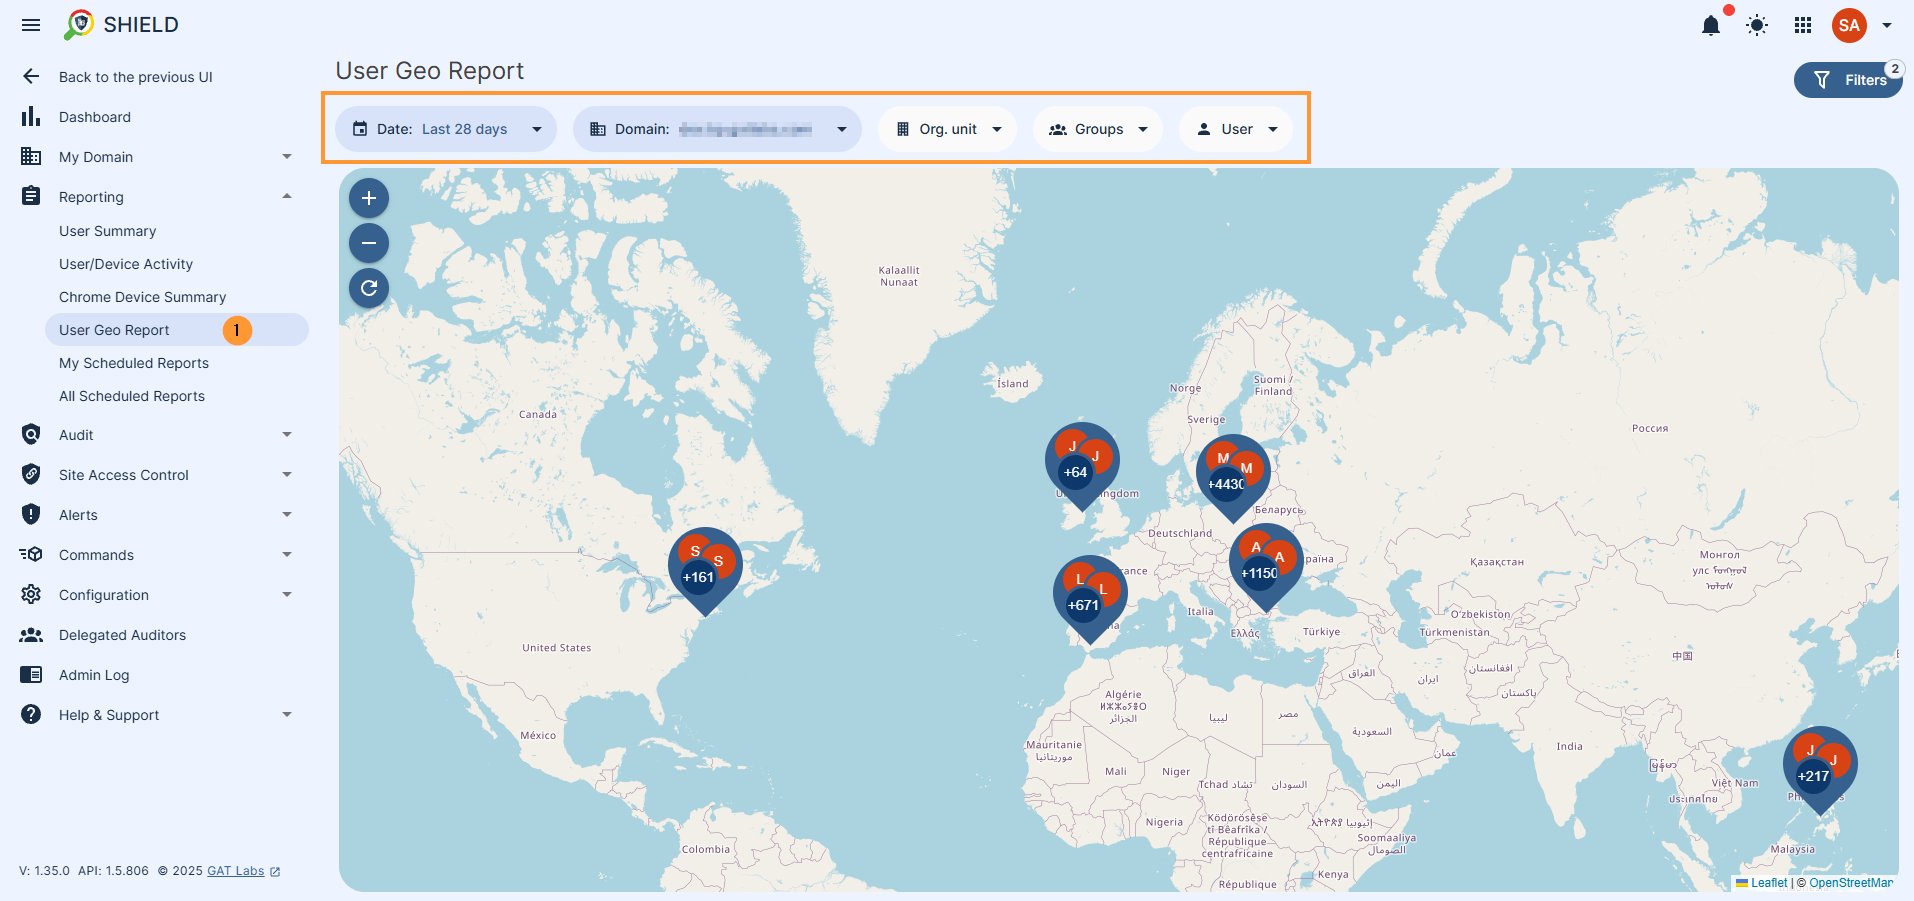Toggle light/dark theme sun icon
The image size is (1914, 901).
point(1757,26)
